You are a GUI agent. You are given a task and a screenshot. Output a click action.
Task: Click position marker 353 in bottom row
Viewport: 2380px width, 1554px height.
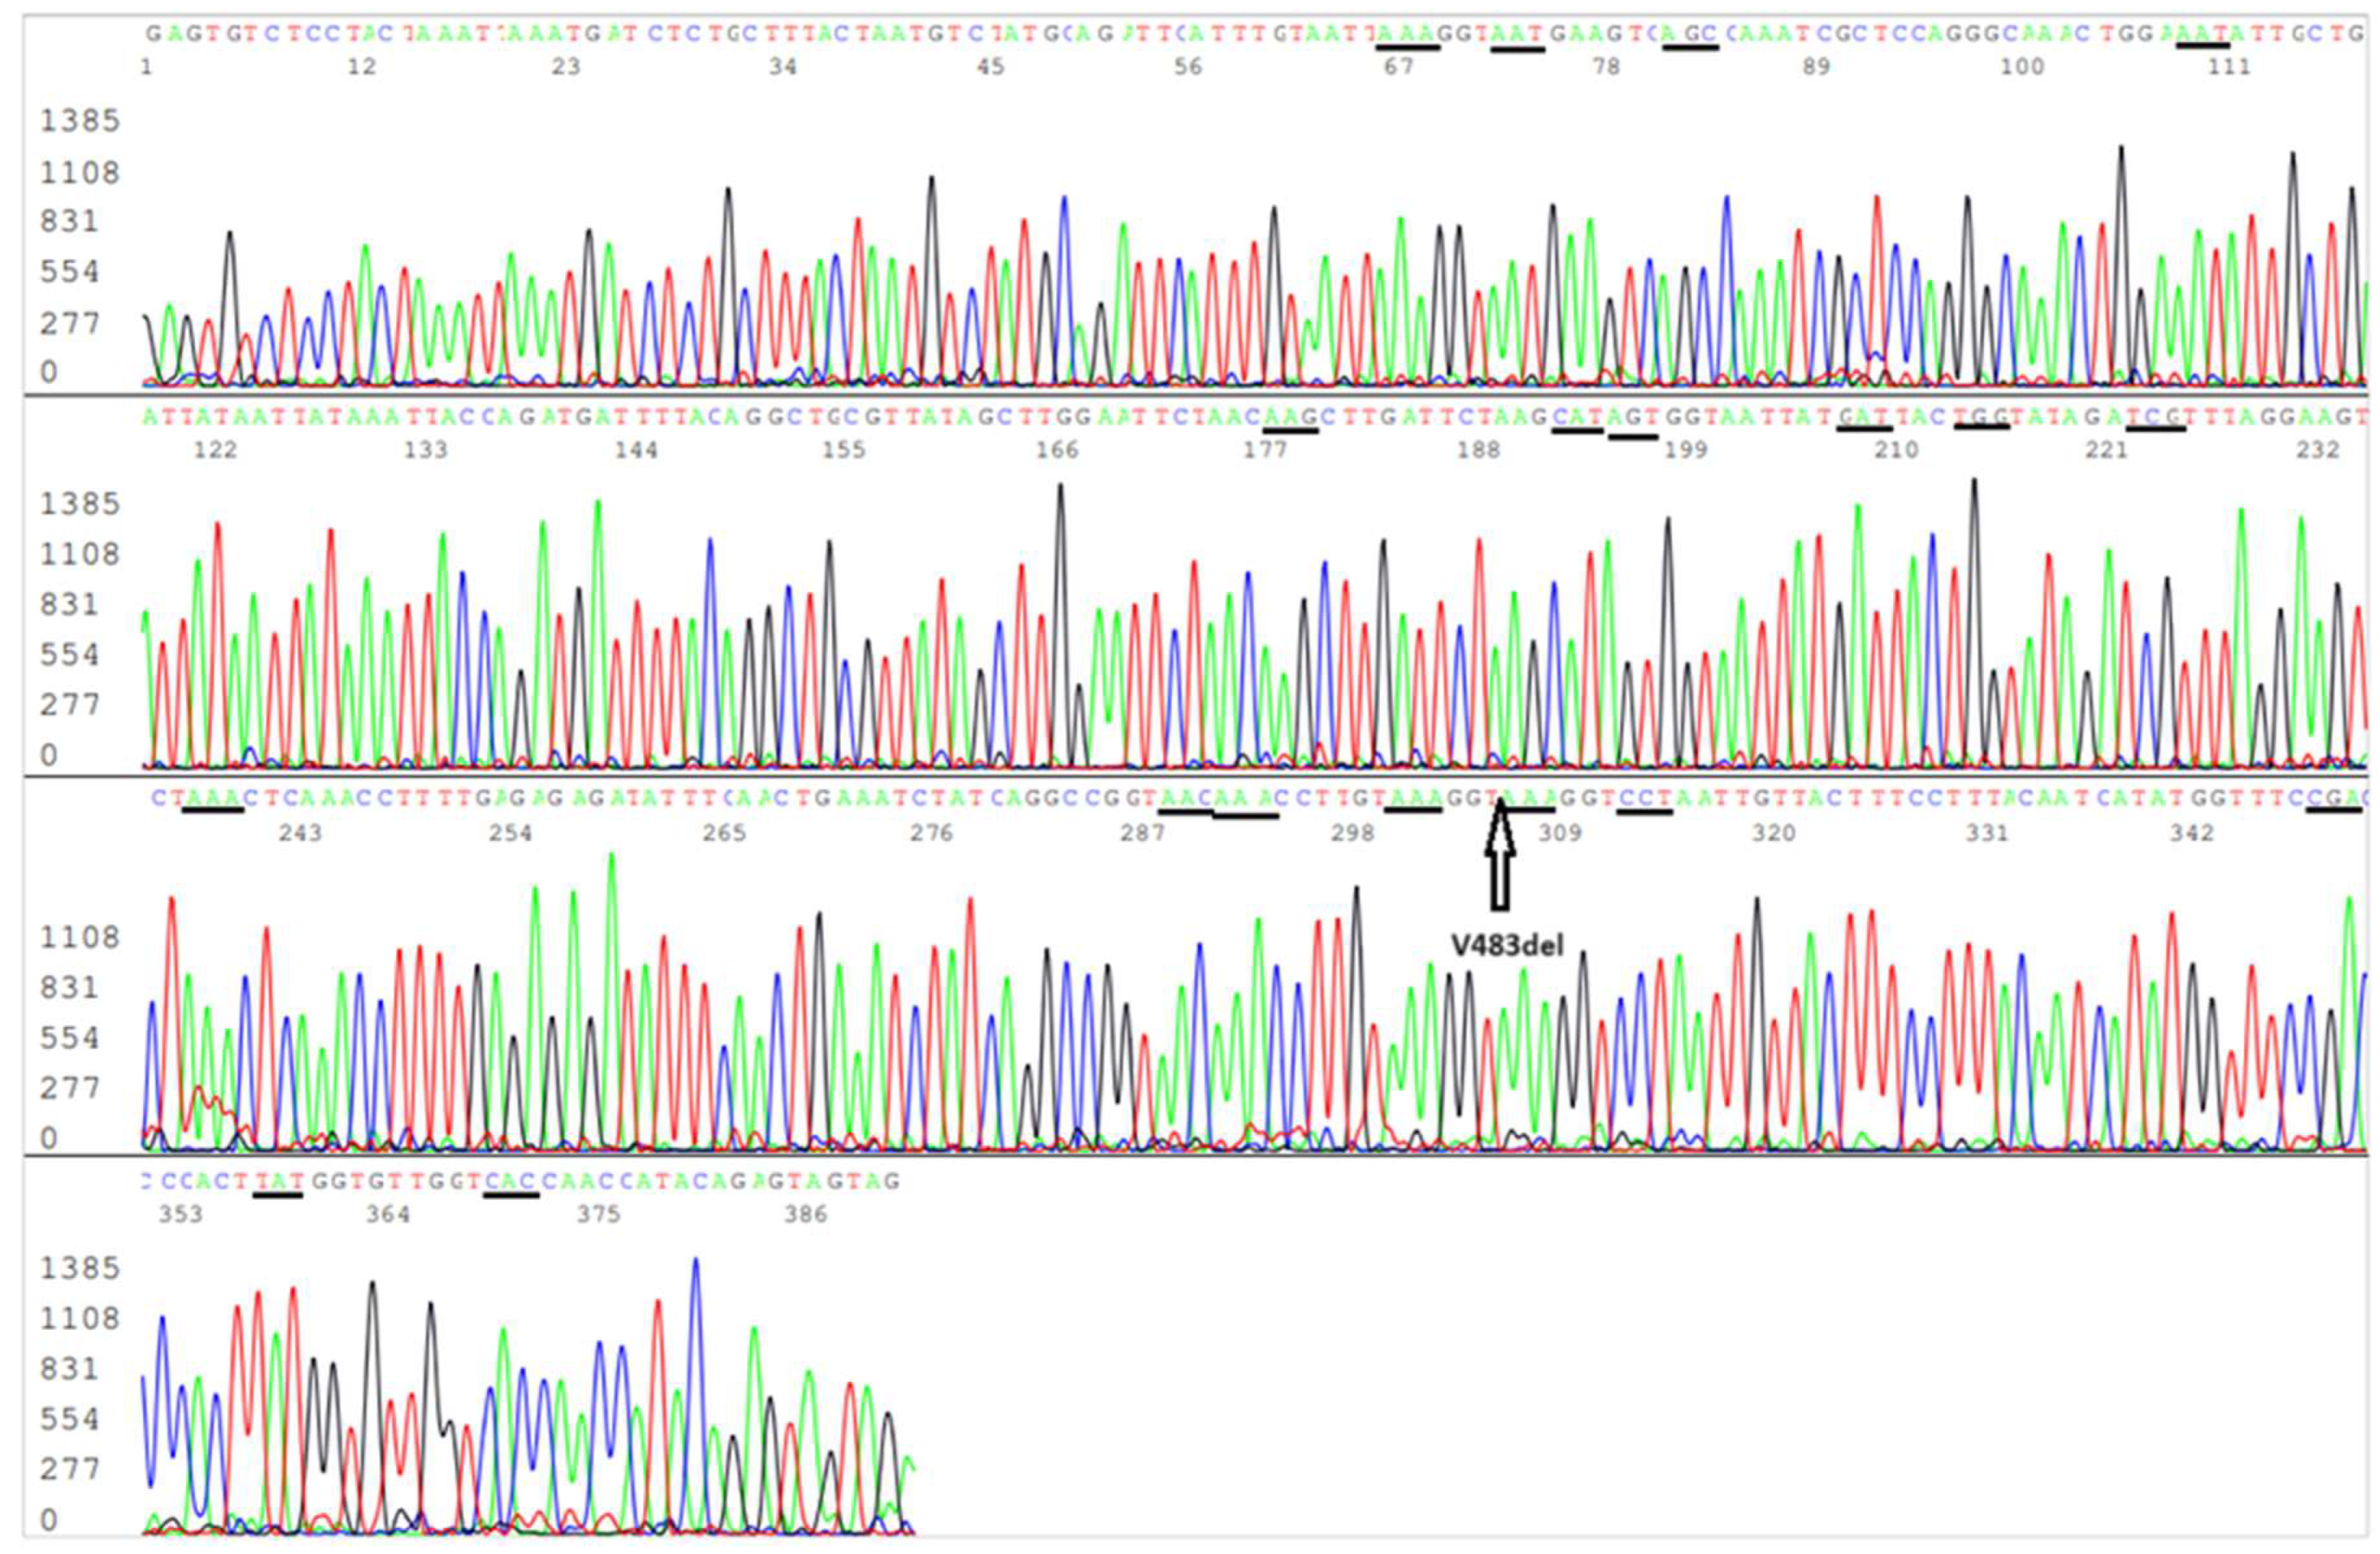coord(180,1214)
